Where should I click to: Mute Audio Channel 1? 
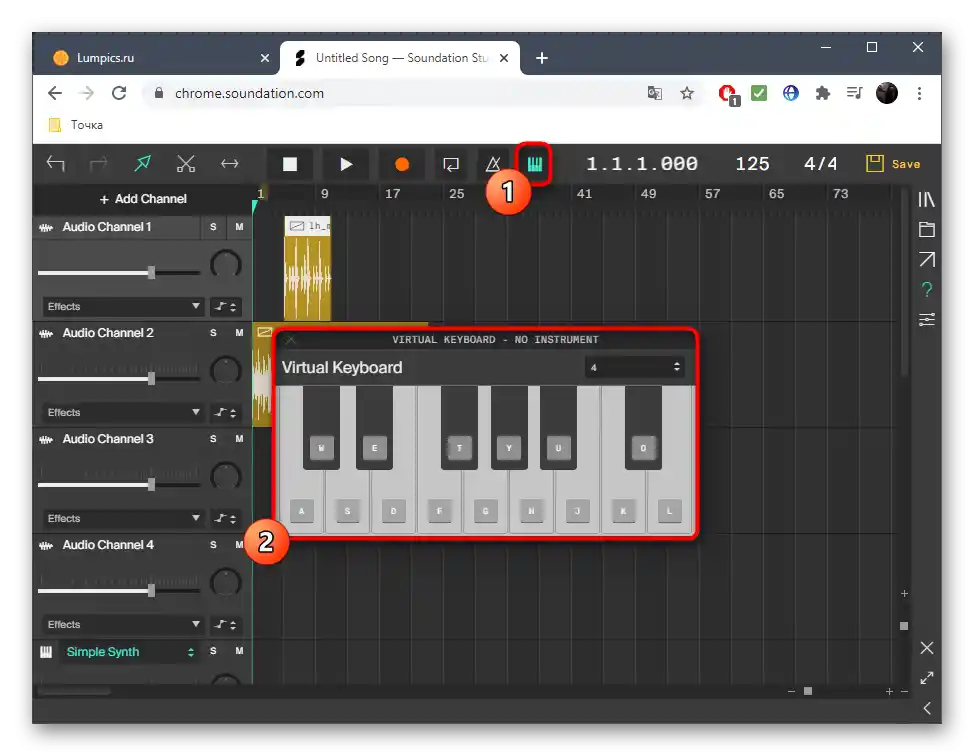click(239, 227)
